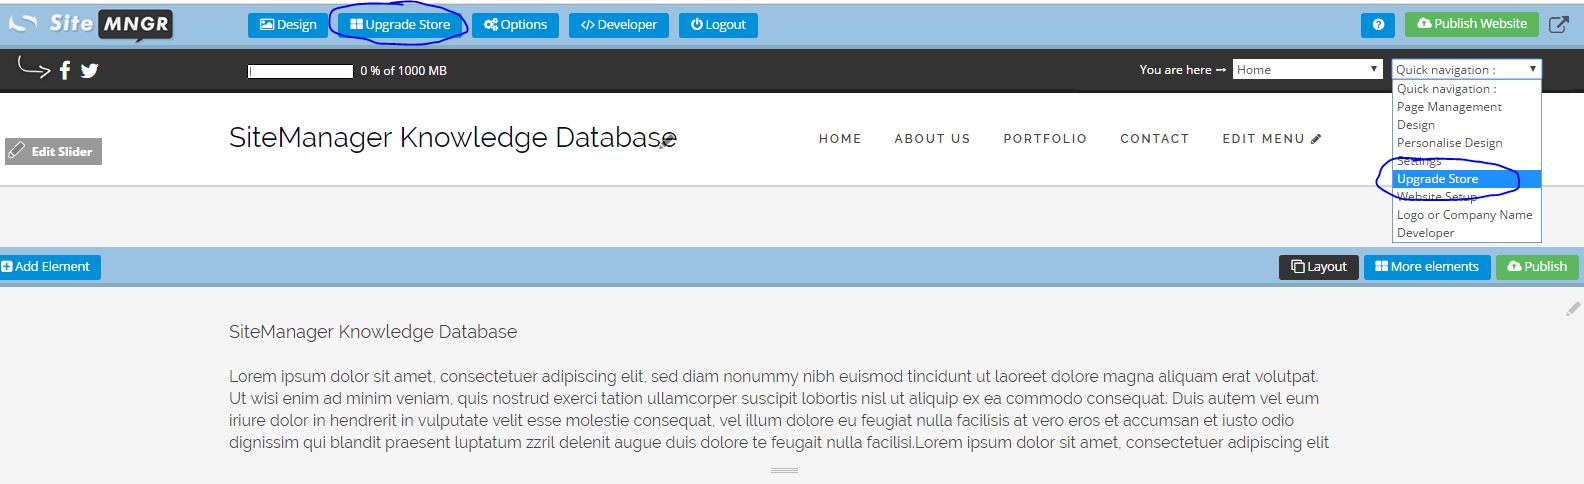Open the Developer toolbar button
The width and height of the screenshot is (1584, 484).
619,25
